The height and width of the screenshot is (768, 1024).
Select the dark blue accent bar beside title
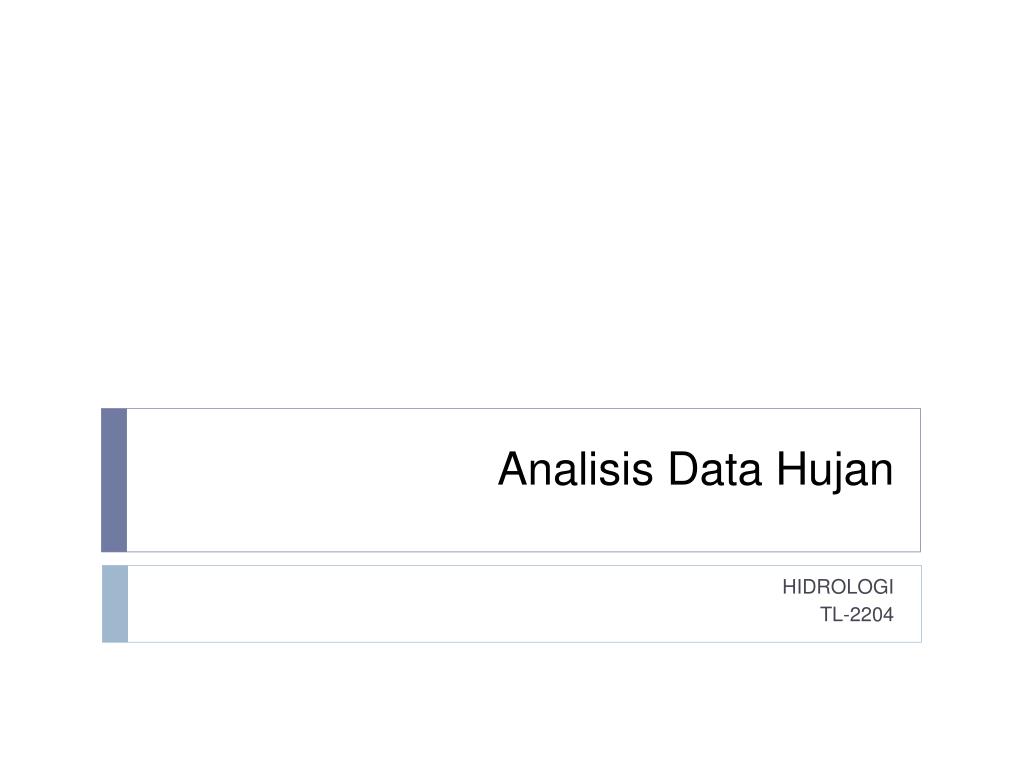[114, 480]
